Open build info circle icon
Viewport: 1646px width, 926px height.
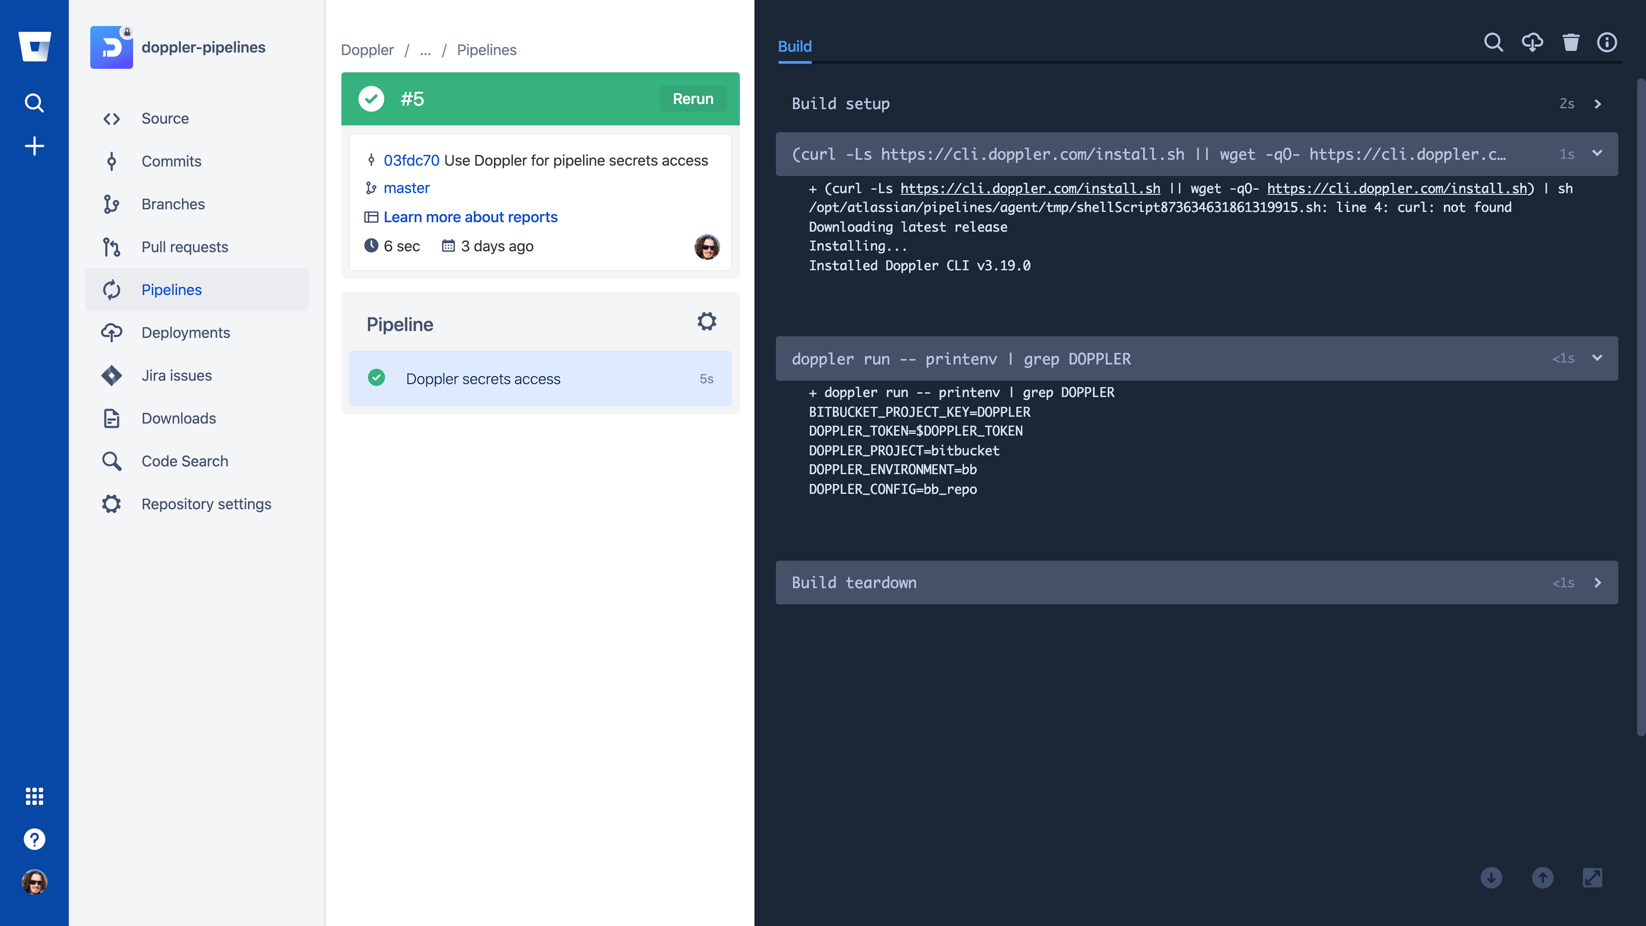(x=1607, y=42)
